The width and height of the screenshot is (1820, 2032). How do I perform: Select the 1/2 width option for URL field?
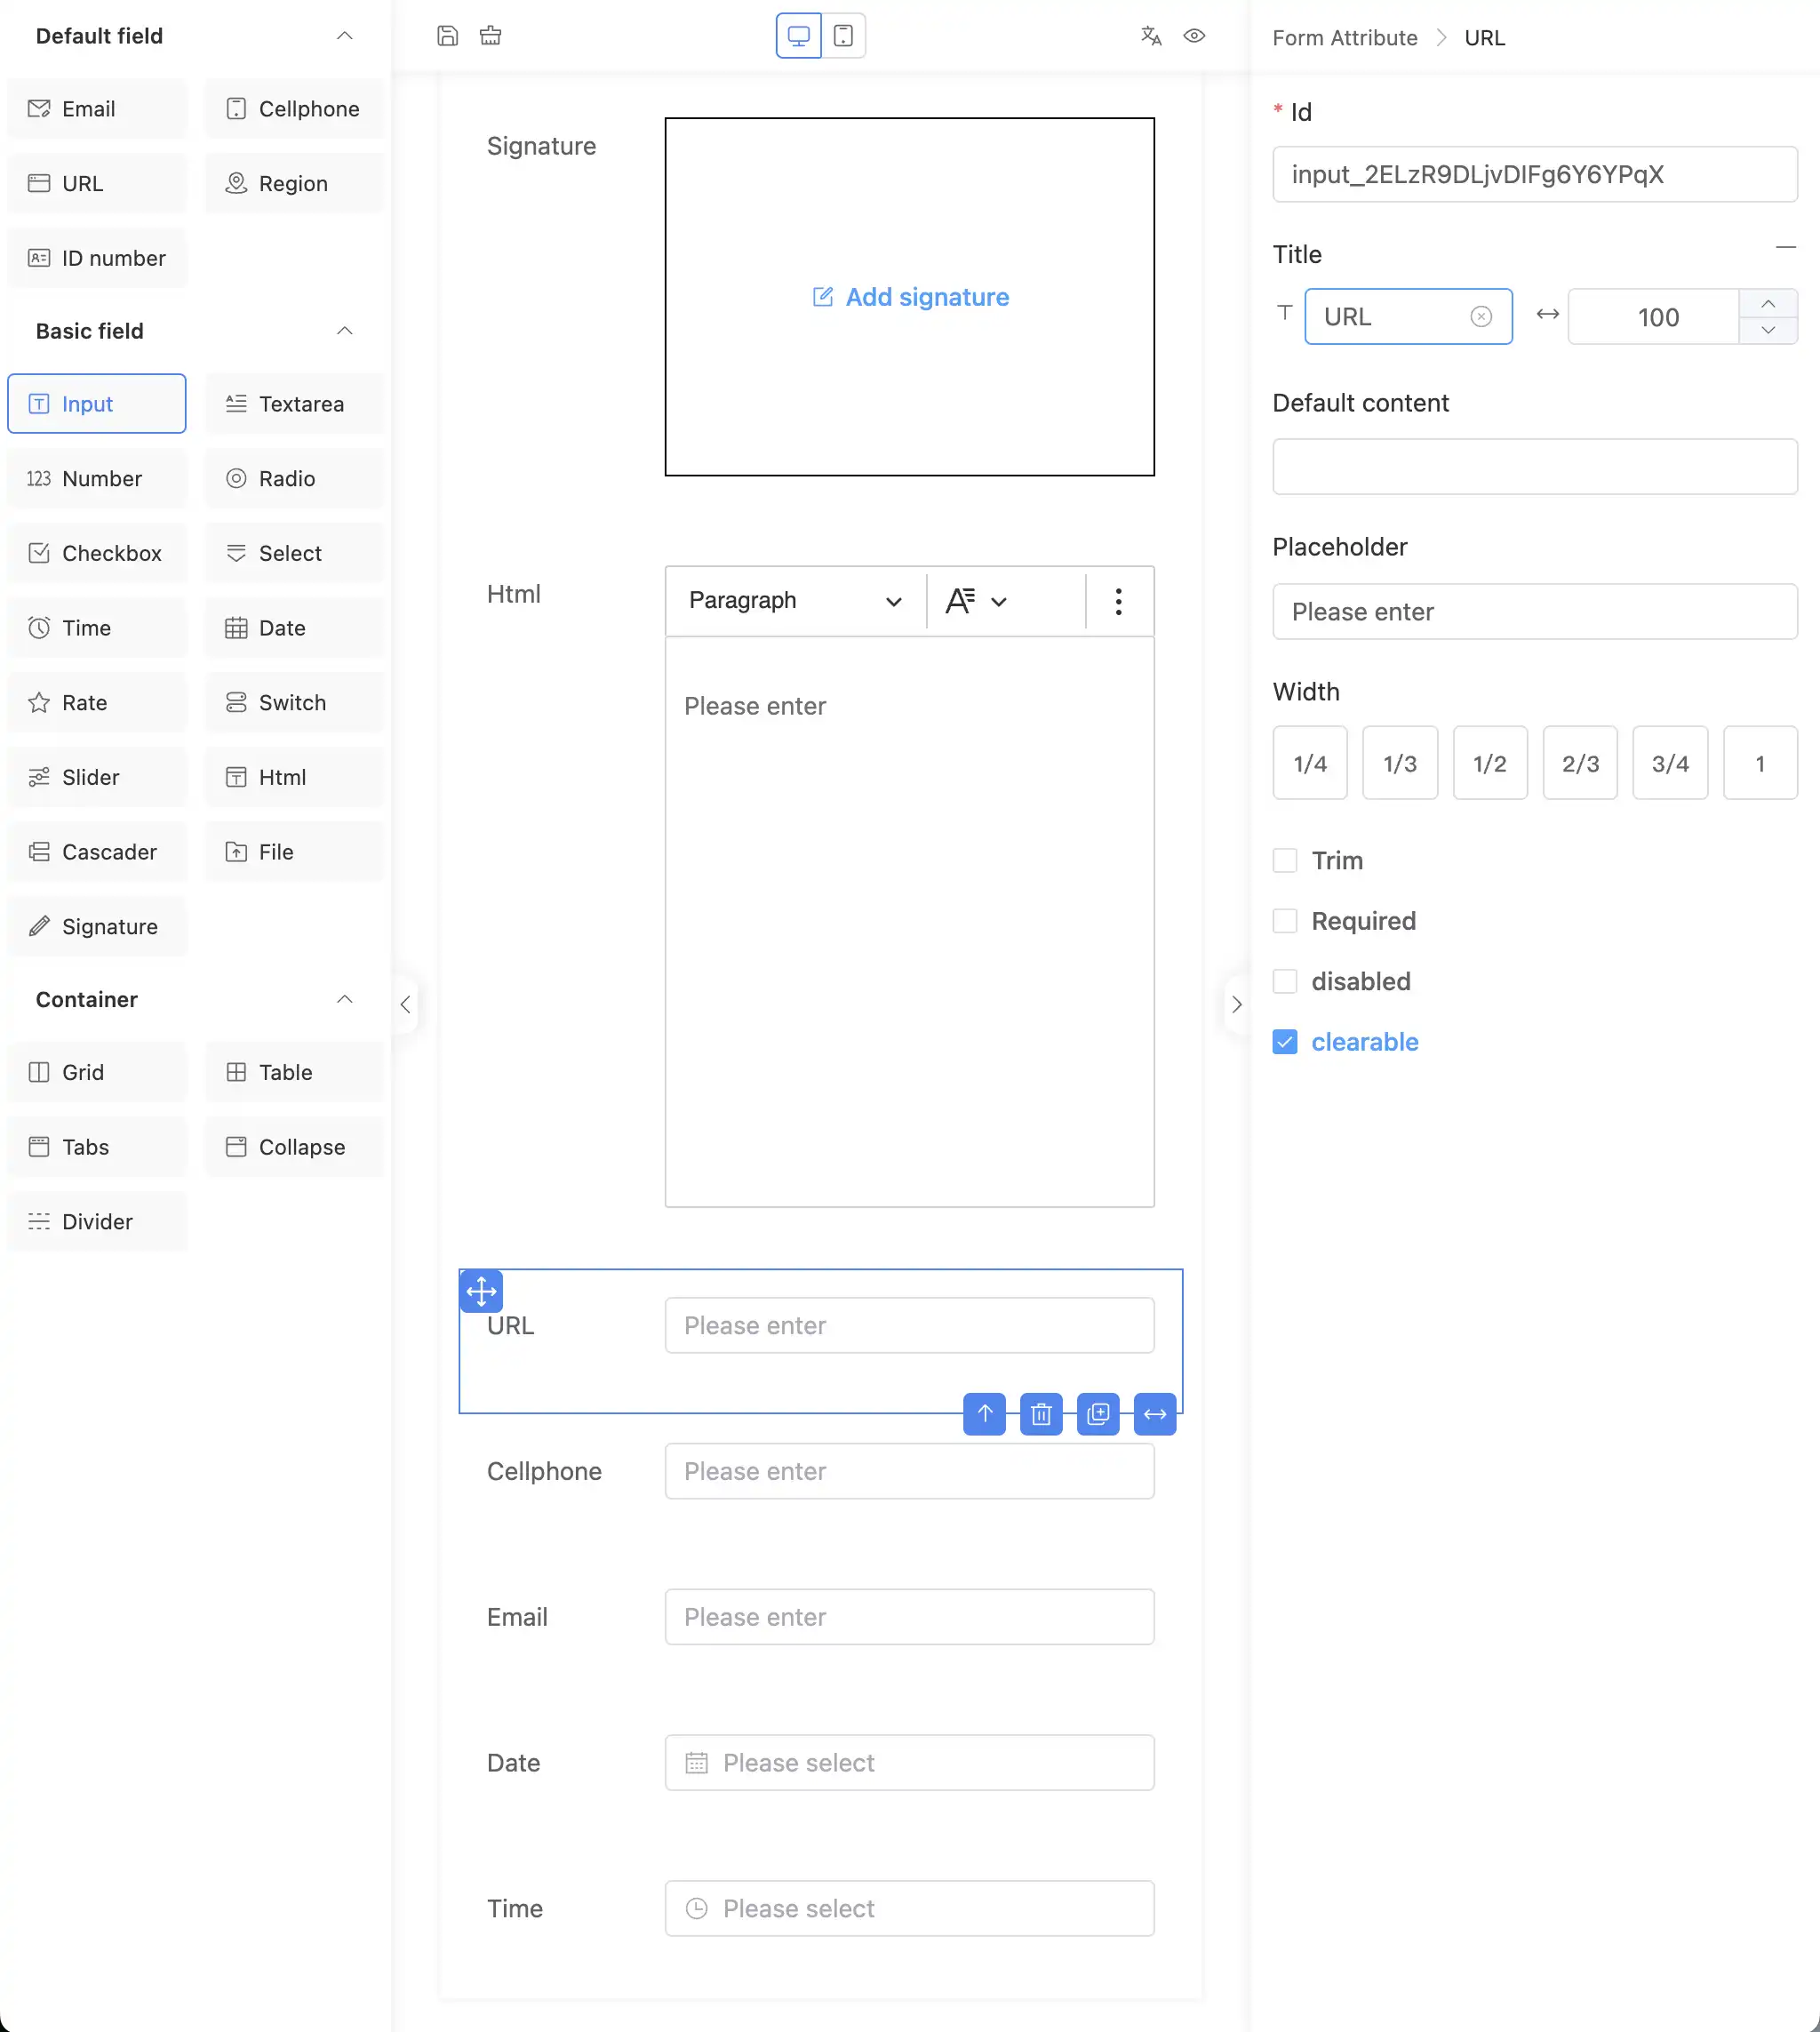pos(1489,761)
